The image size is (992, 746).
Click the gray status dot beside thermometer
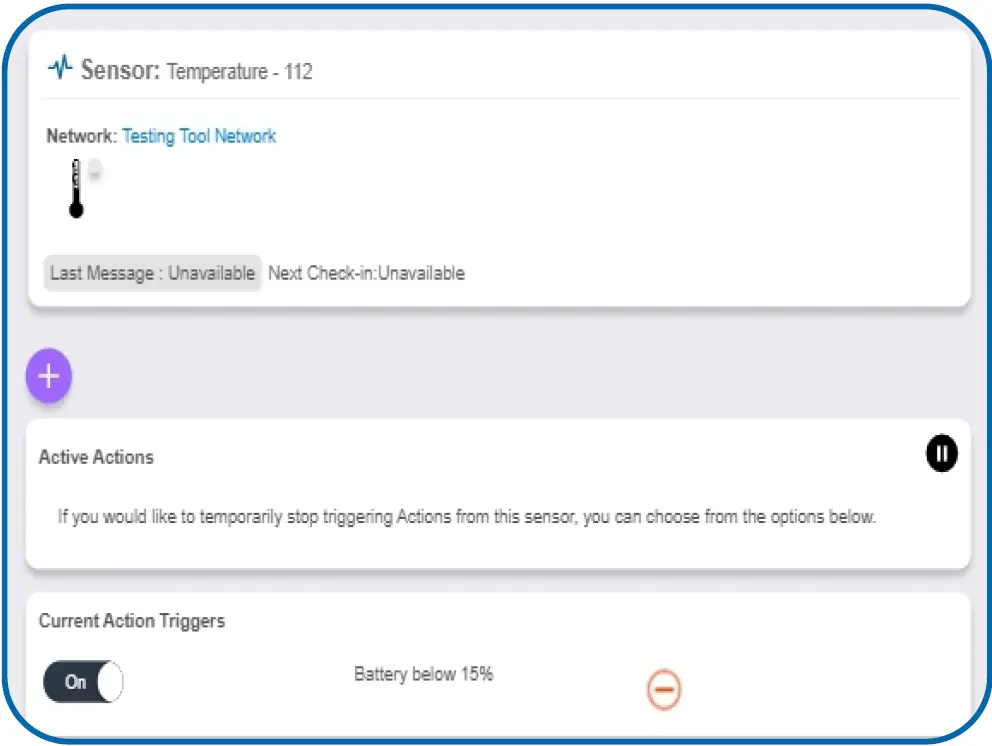(94, 169)
